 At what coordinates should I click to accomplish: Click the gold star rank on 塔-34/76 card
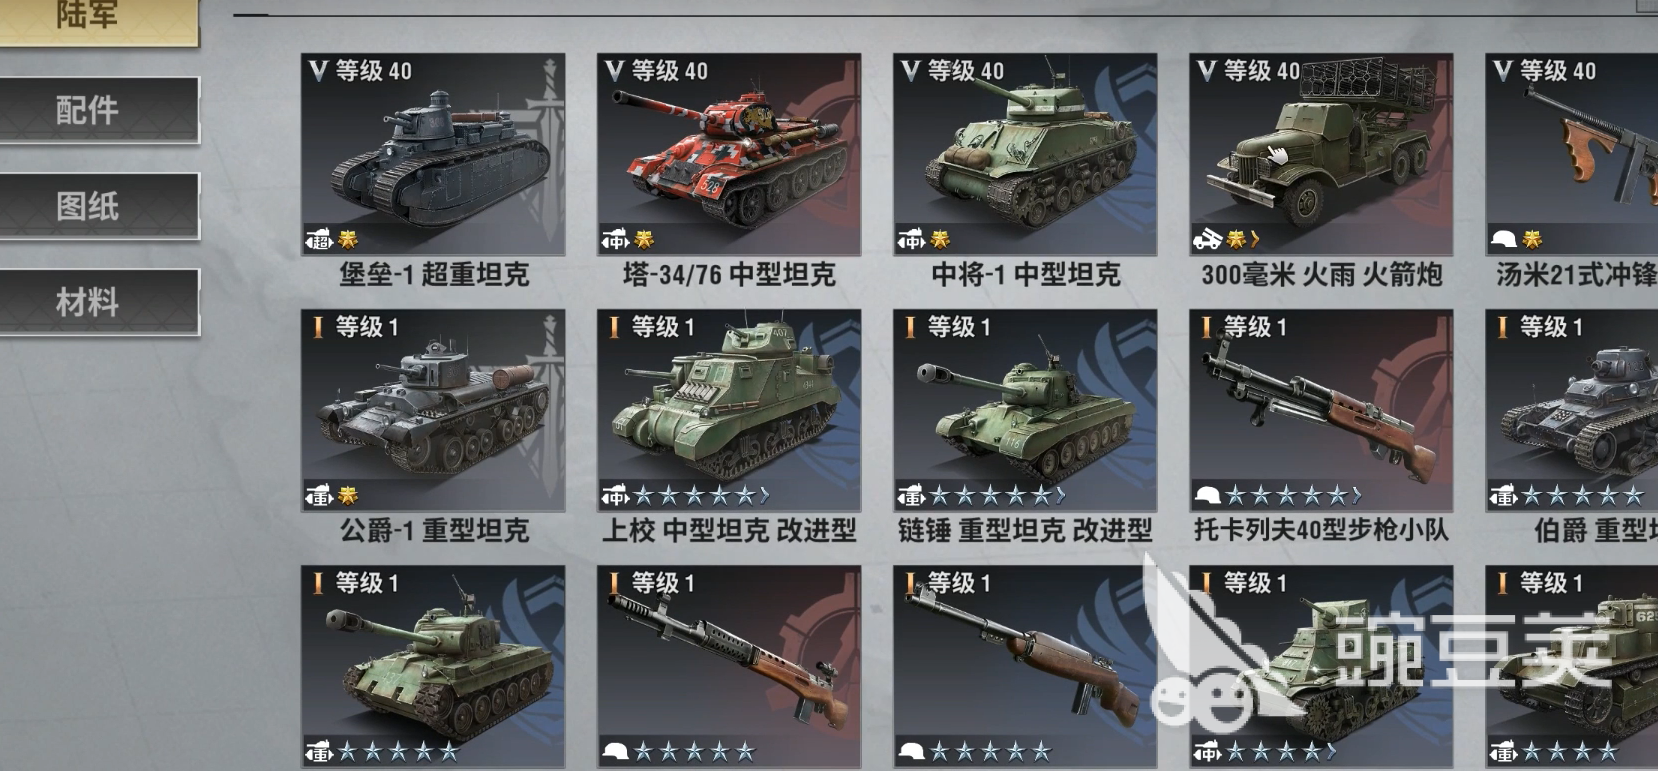645,239
